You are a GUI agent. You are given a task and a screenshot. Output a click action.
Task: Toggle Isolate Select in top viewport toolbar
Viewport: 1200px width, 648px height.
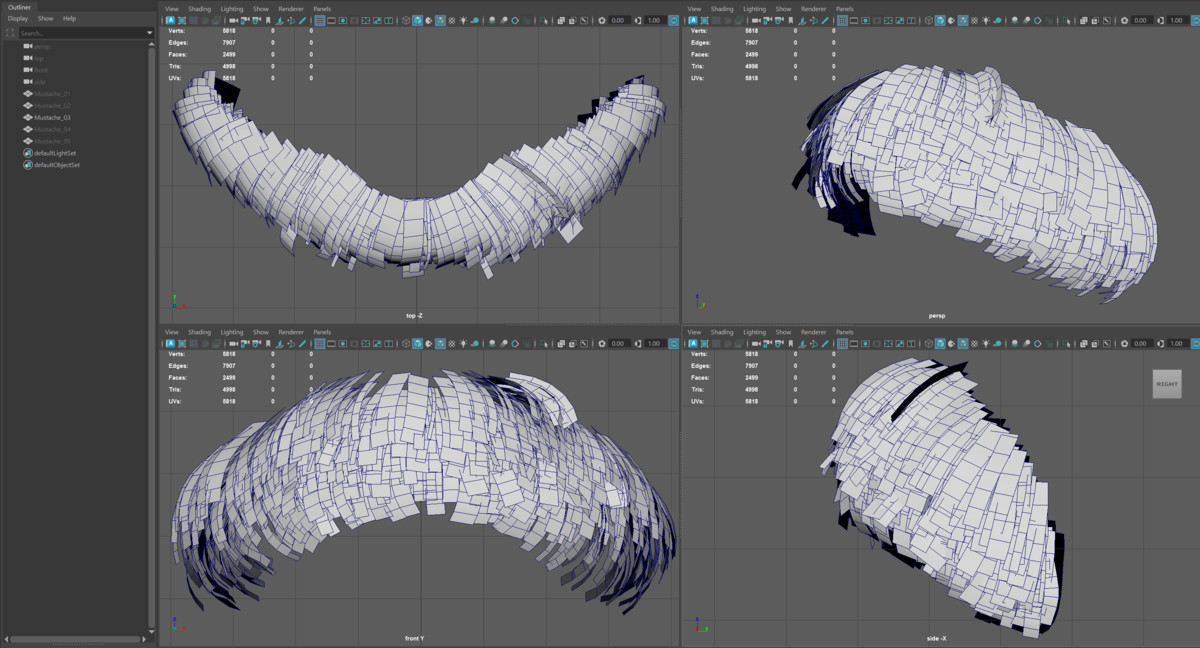[x=543, y=20]
